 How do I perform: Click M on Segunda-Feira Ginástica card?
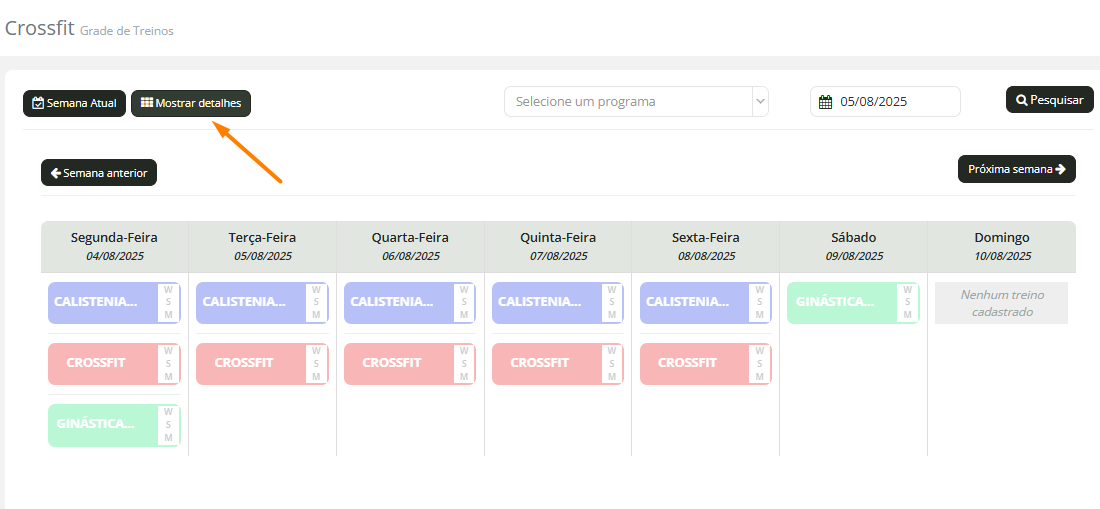pyautogui.click(x=168, y=438)
